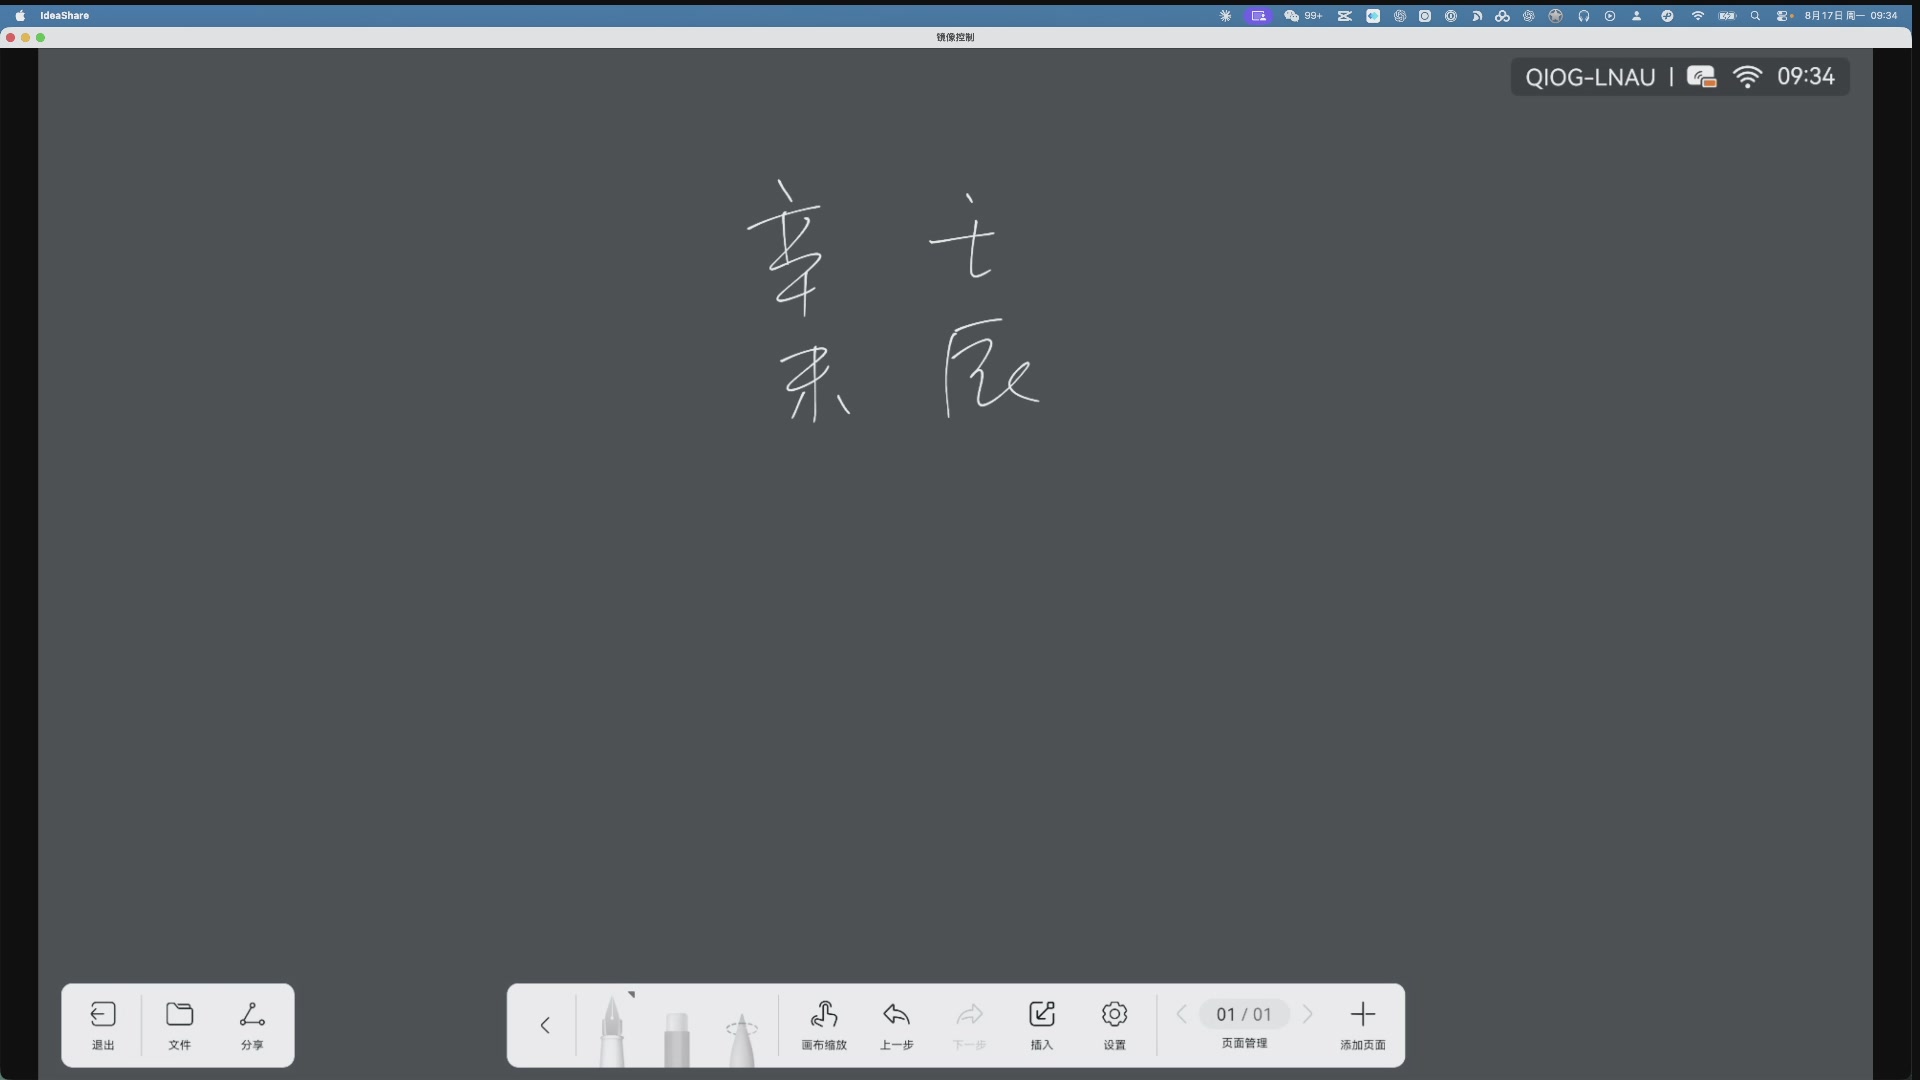The height and width of the screenshot is (1080, 1920).
Task: Go to previous page arrow
Action: (x=1182, y=1014)
